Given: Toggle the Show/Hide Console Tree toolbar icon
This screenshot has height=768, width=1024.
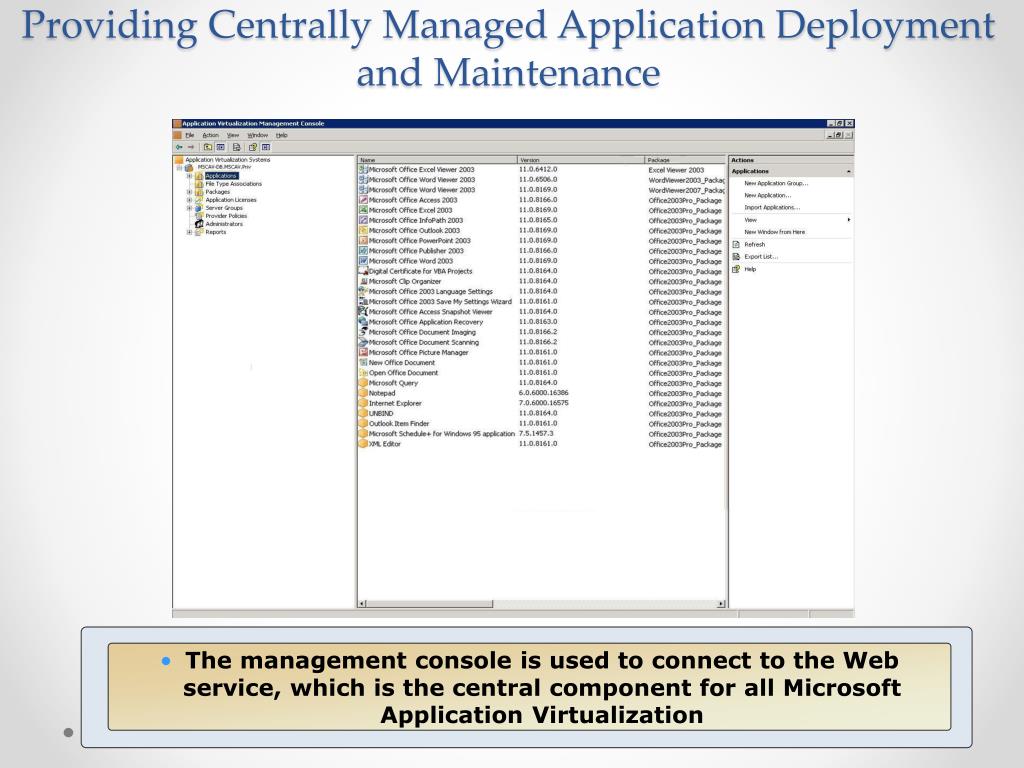Looking at the screenshot, I should click(x=221, y=148).
